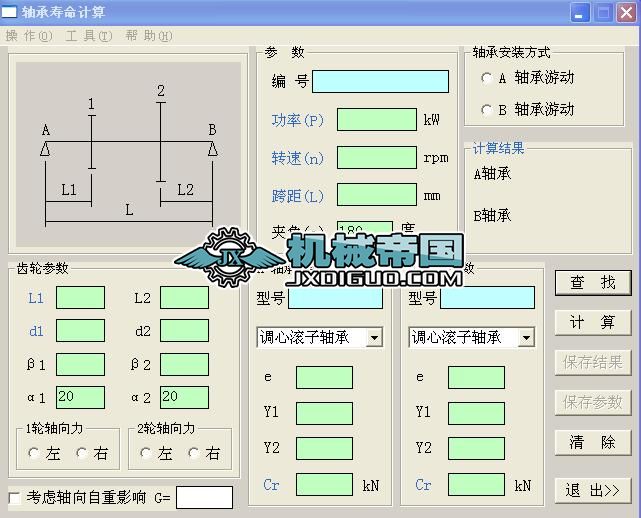The width and height of the screenshot is (641, 518).
Task: Click the 查找 button
Action: click(x=593, y=283)
